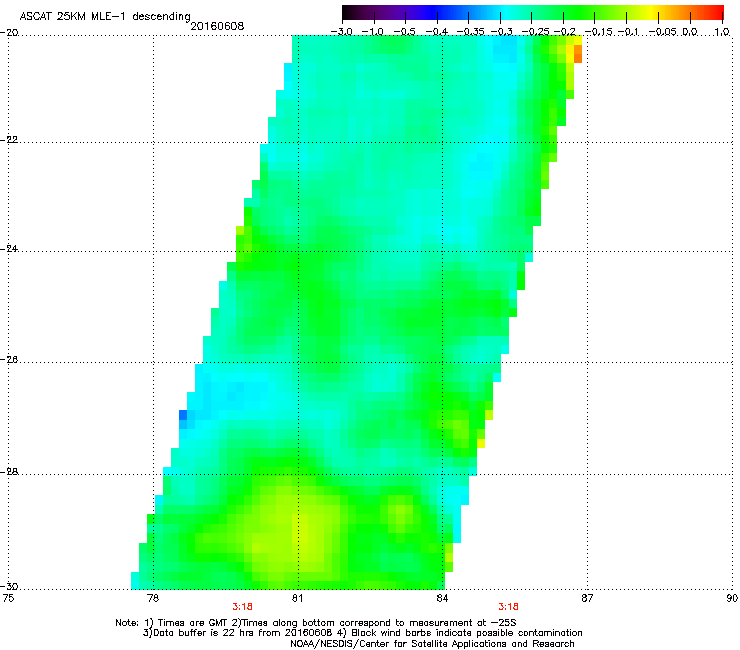740x650 pixels.
Task: Click the -24 latitude axis label
Action: tap(9, 249)
